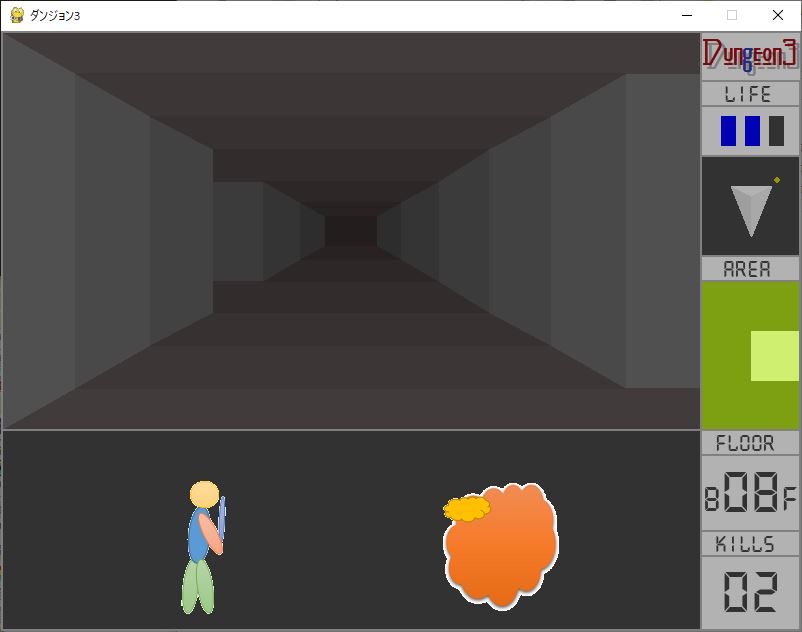The width and height of the screenshot is (802, 632).
Task: Click the empty dark third life bar
Action: tap(776, 131)
